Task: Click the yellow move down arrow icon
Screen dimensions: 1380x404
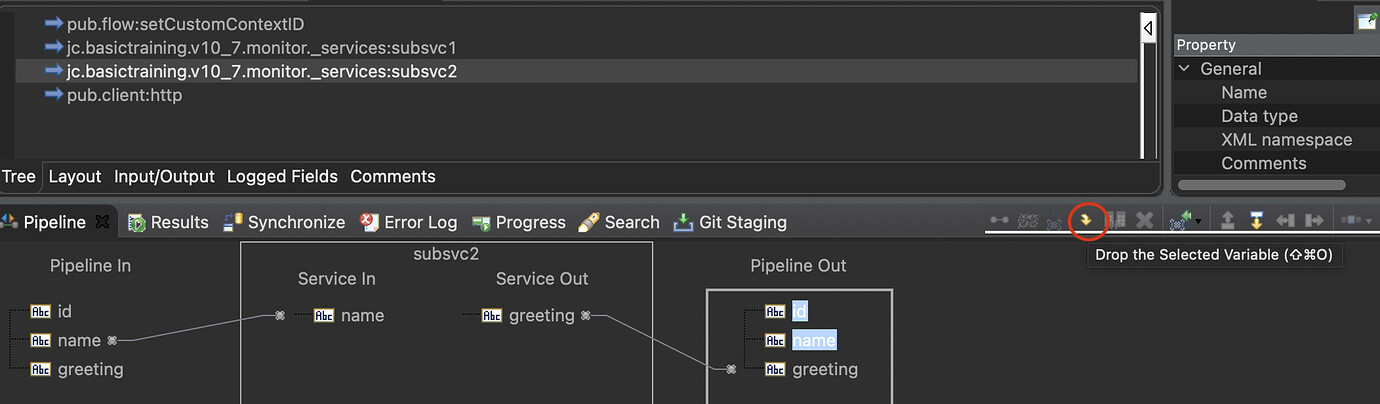Action: [x=1257, y=220]
